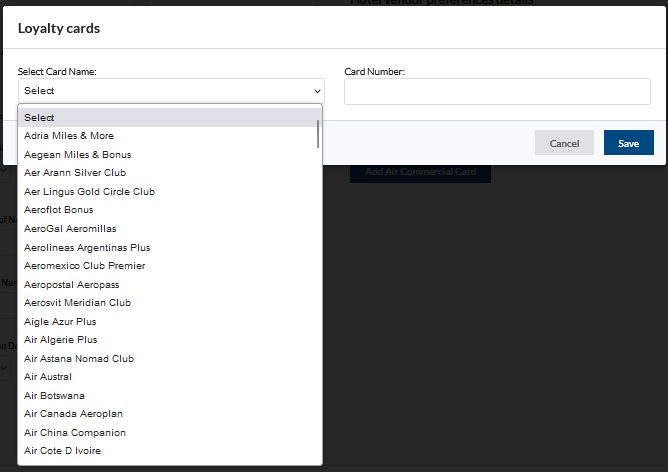This screenshot has width=668, height=472.
Task: Pick 'AeroGal Aeromillas' from the list
Action: 169,229
